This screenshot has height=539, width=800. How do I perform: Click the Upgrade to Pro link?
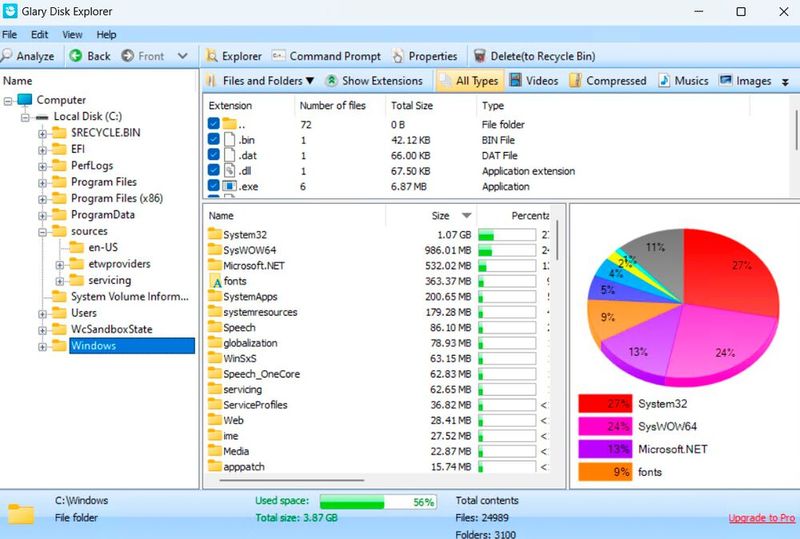762,518
